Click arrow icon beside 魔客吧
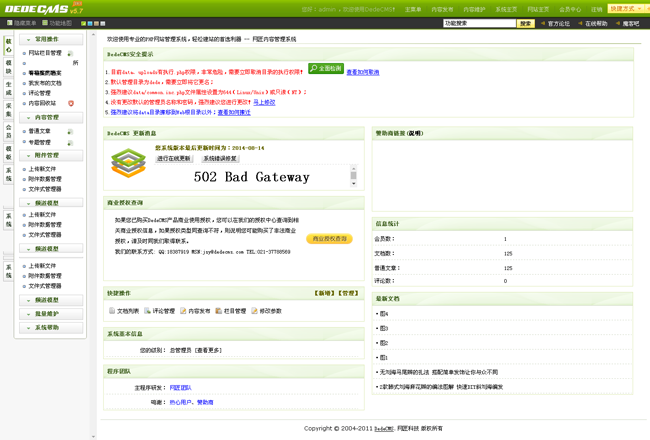650x440 pixels. [618, 23]
